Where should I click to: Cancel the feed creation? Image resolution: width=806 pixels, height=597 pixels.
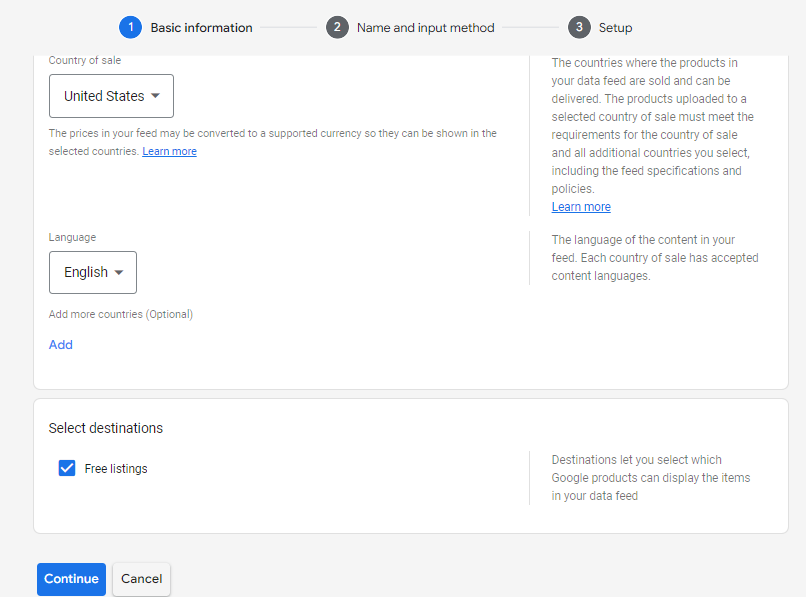point(141,579)
